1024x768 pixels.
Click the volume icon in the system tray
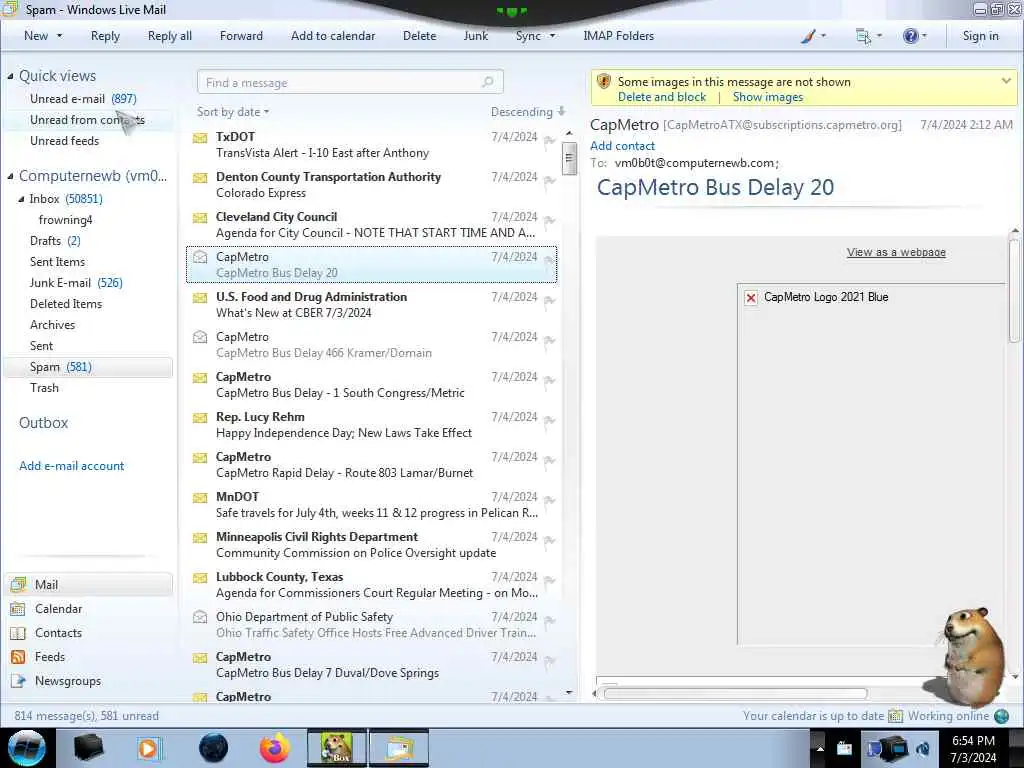[x=923, y=749]
